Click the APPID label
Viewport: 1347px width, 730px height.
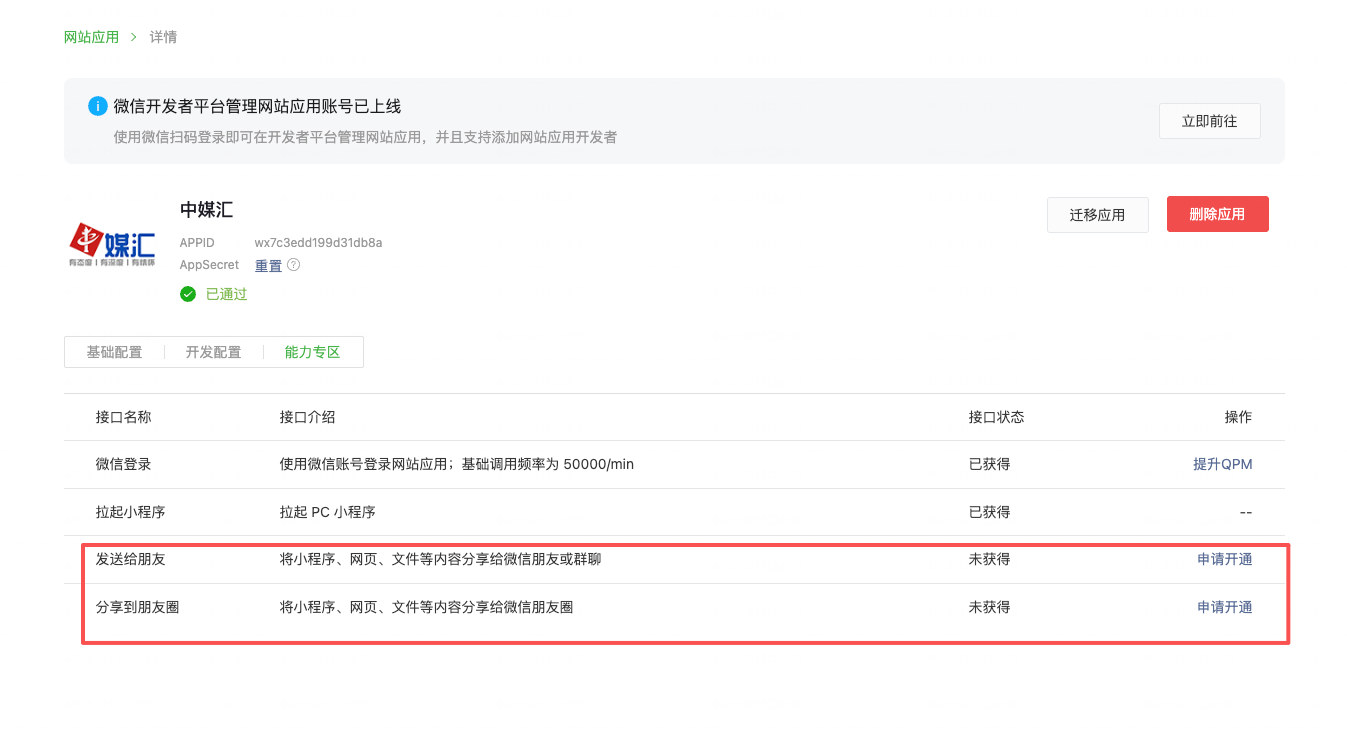[197, 243]
